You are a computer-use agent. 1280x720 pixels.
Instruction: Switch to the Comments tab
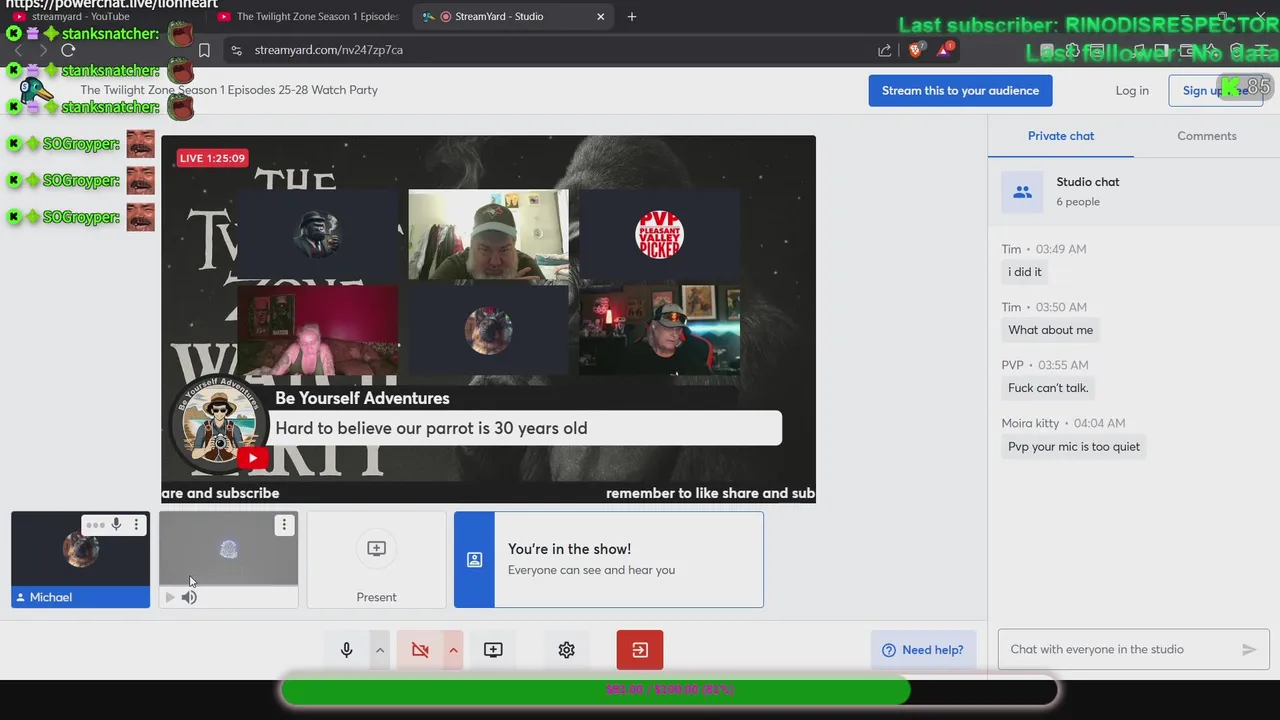(x=1207, y=136)
